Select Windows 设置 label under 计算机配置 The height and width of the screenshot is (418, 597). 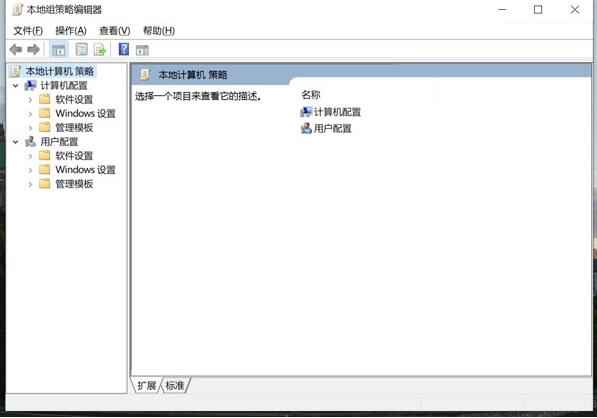pos(85,113)
